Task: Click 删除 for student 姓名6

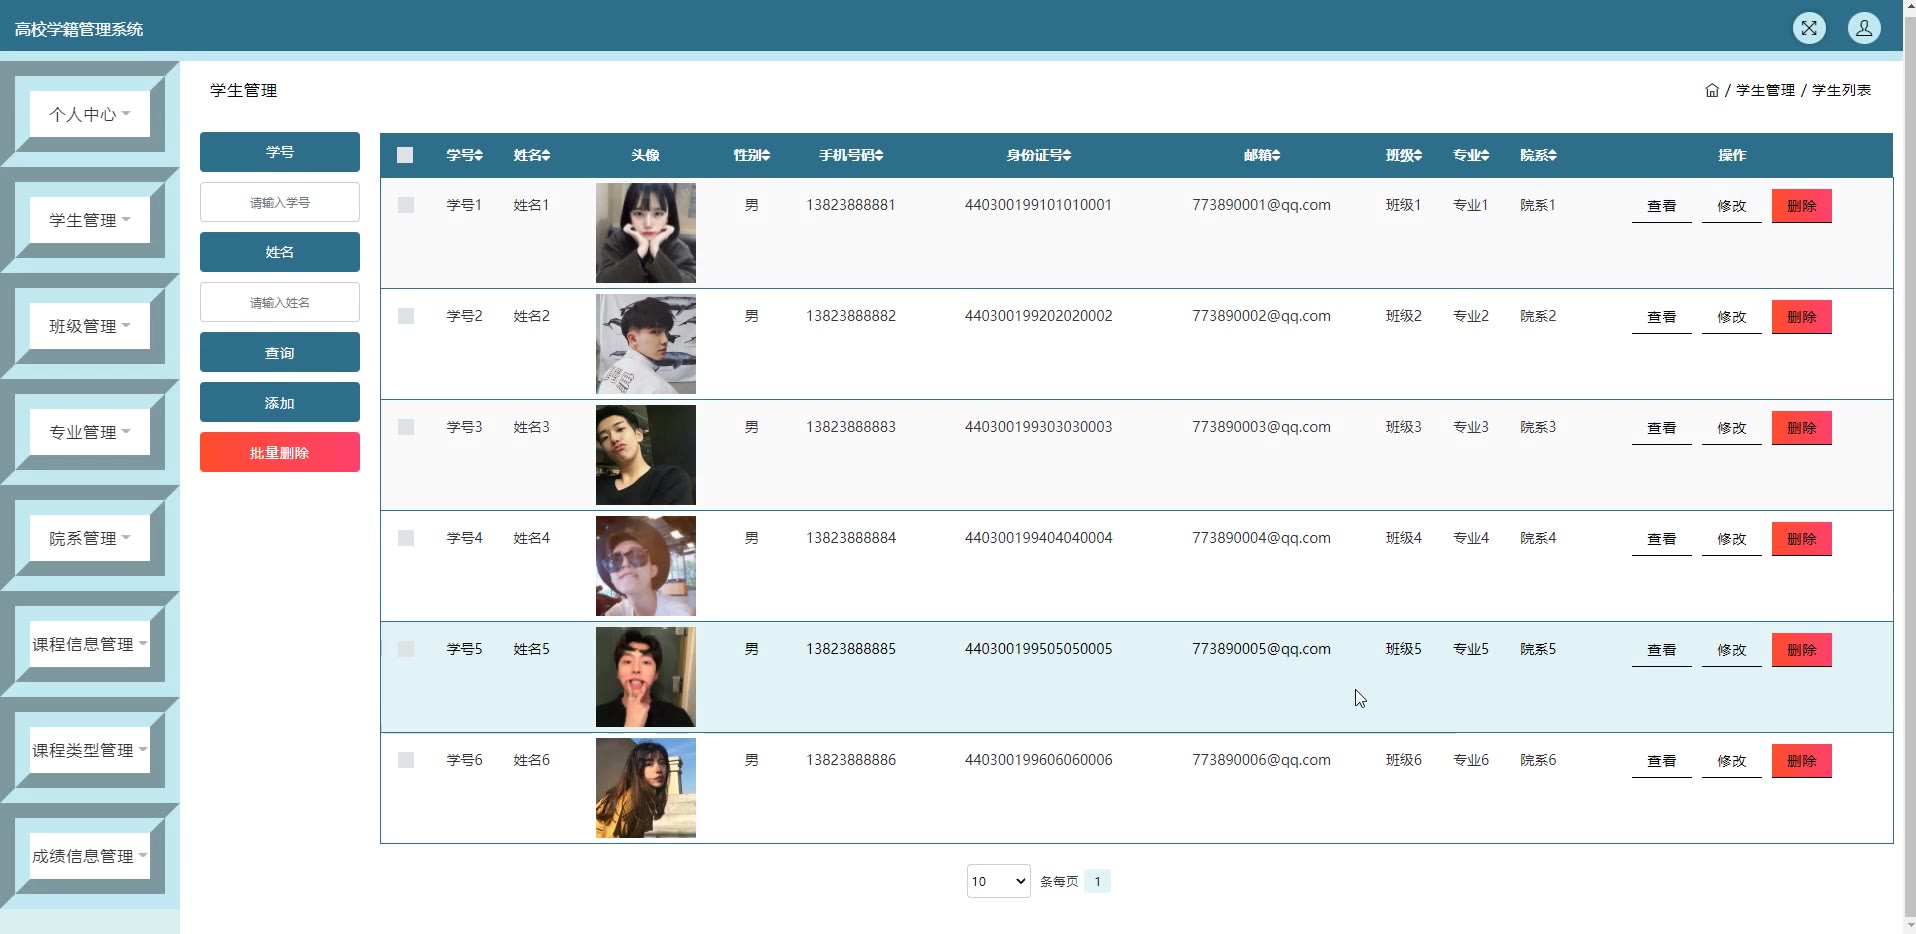Action: [1802, 761]
